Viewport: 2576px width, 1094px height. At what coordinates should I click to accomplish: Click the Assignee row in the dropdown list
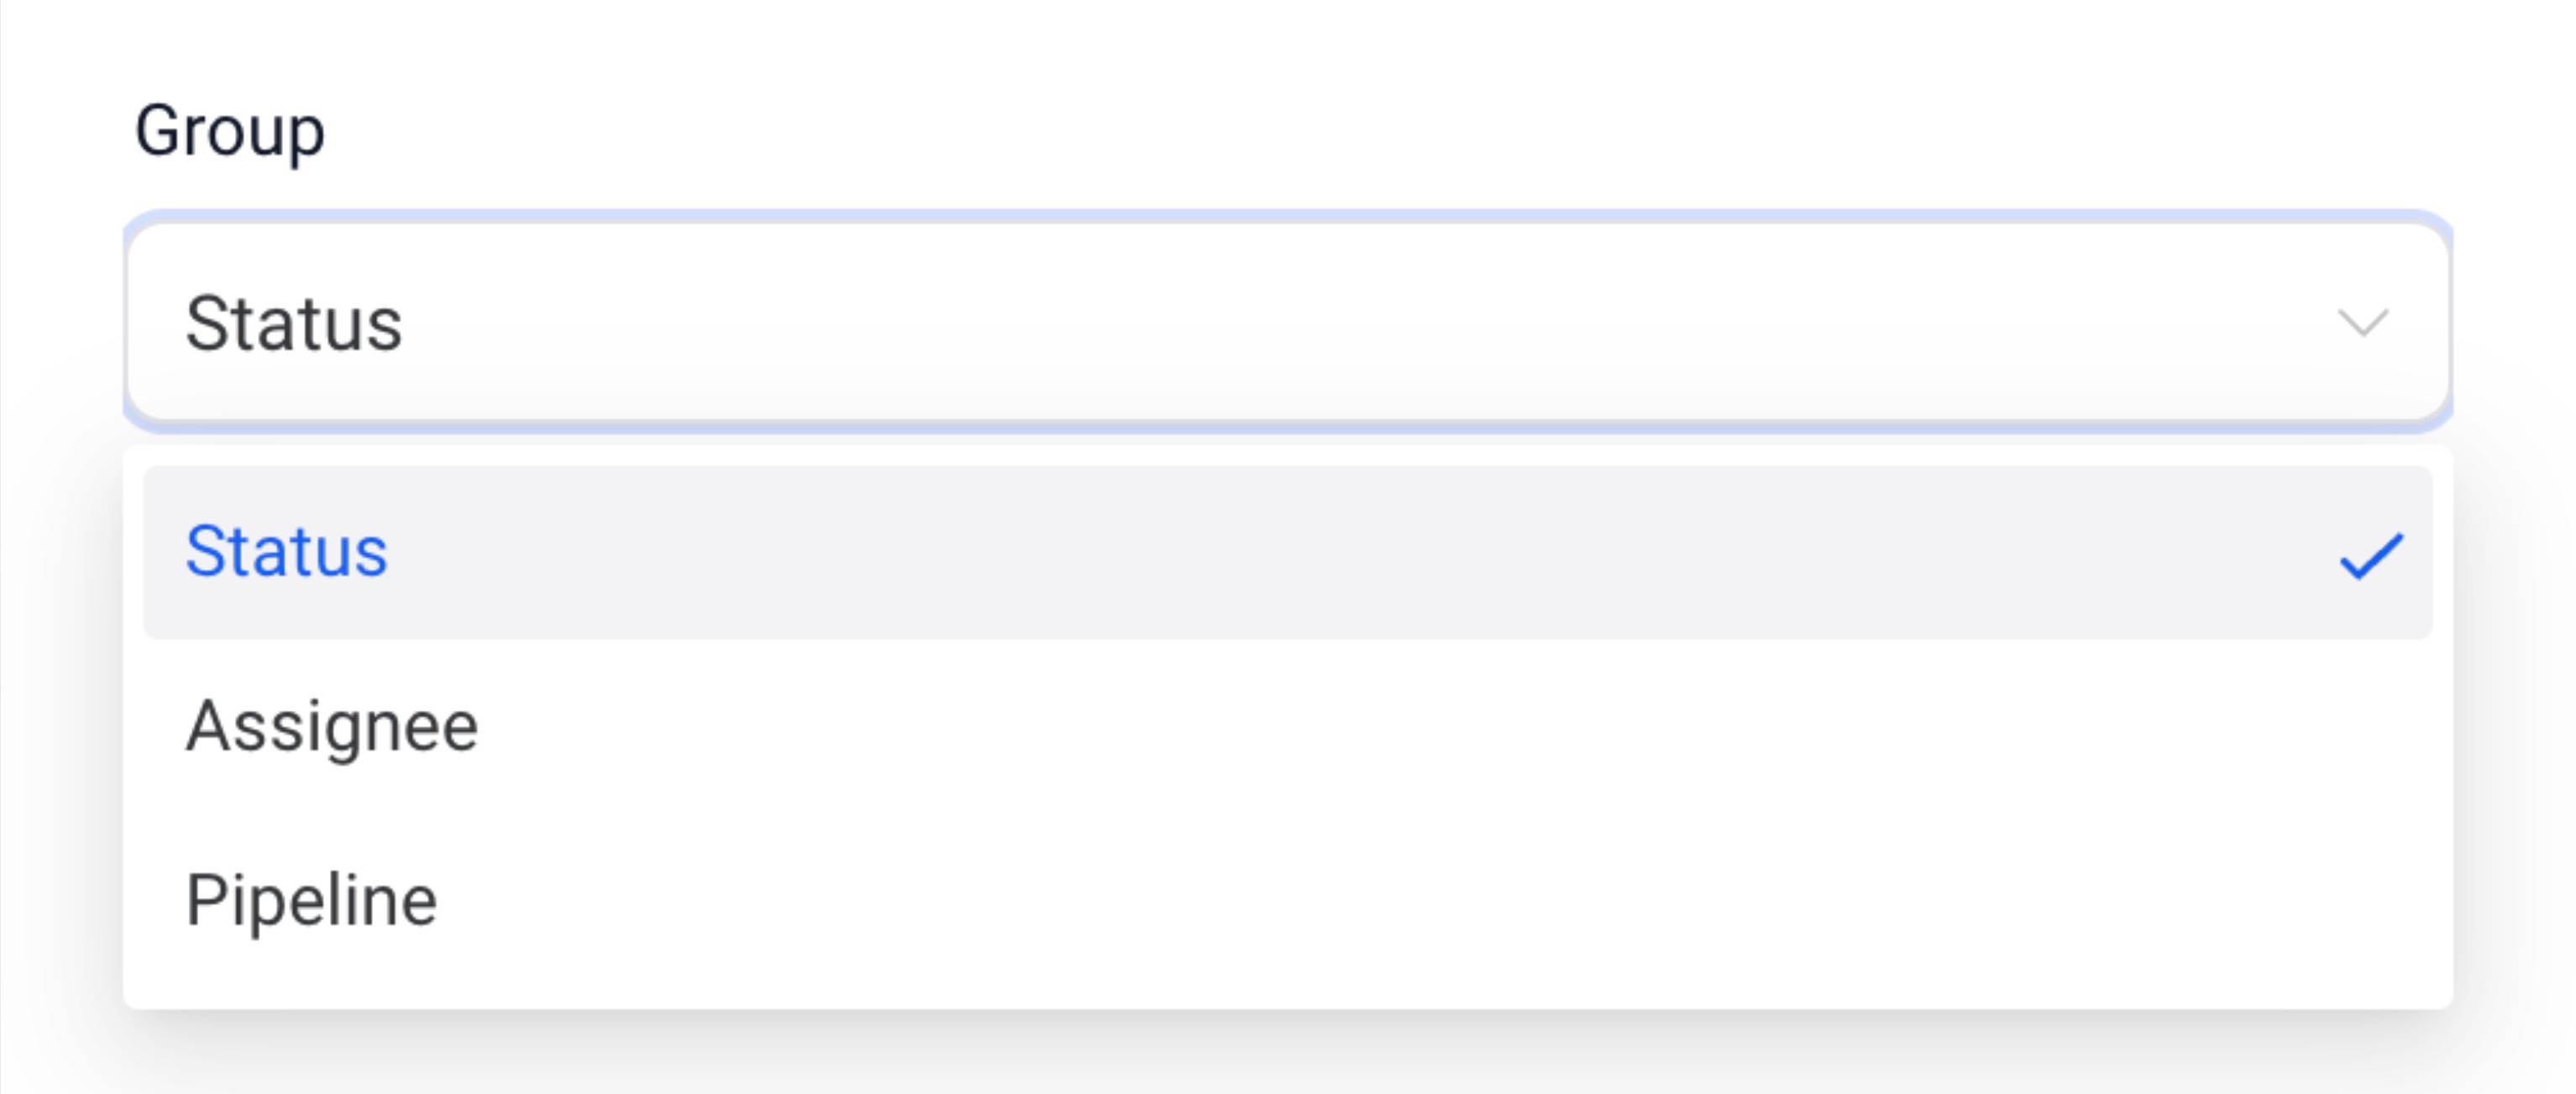point(1288,726)
